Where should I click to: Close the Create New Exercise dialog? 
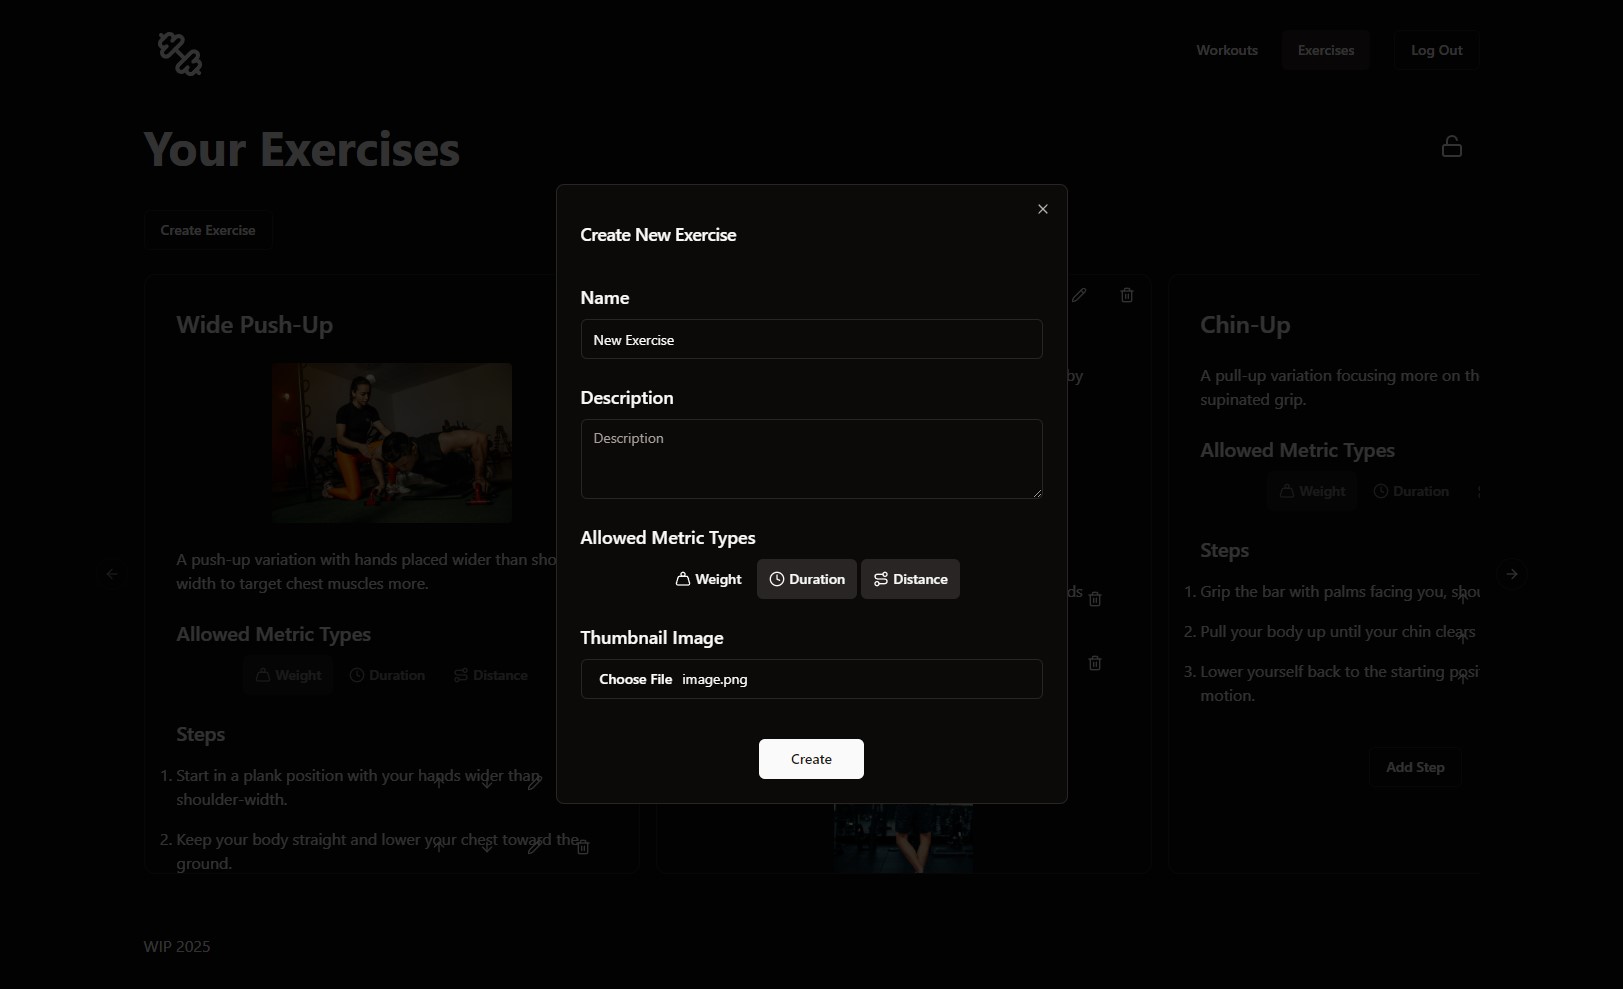coord(1043,209)
